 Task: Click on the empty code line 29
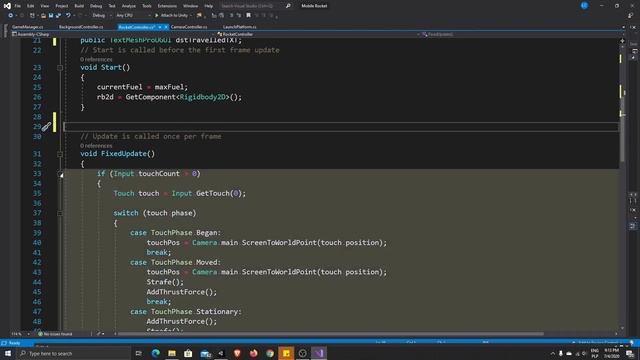[x=341, y=127]
